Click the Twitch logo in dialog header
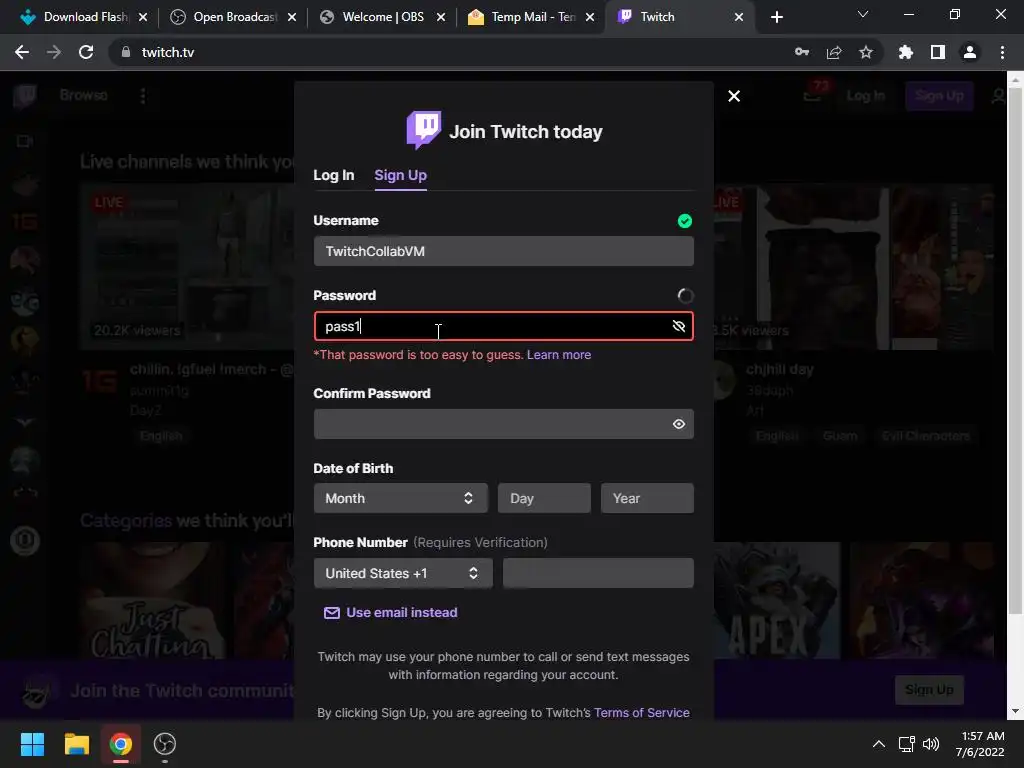The height and width of the screenshot is (768, 1024). tap(423, 130)
